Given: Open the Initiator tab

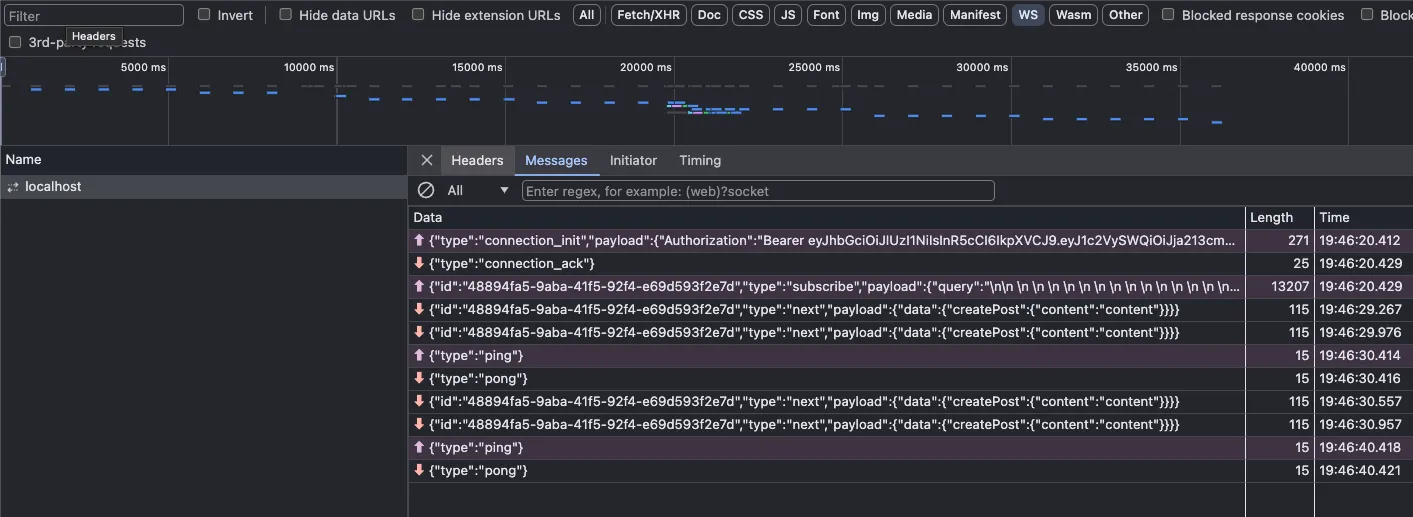Looking at the screenshot, I should coord(633,160).
